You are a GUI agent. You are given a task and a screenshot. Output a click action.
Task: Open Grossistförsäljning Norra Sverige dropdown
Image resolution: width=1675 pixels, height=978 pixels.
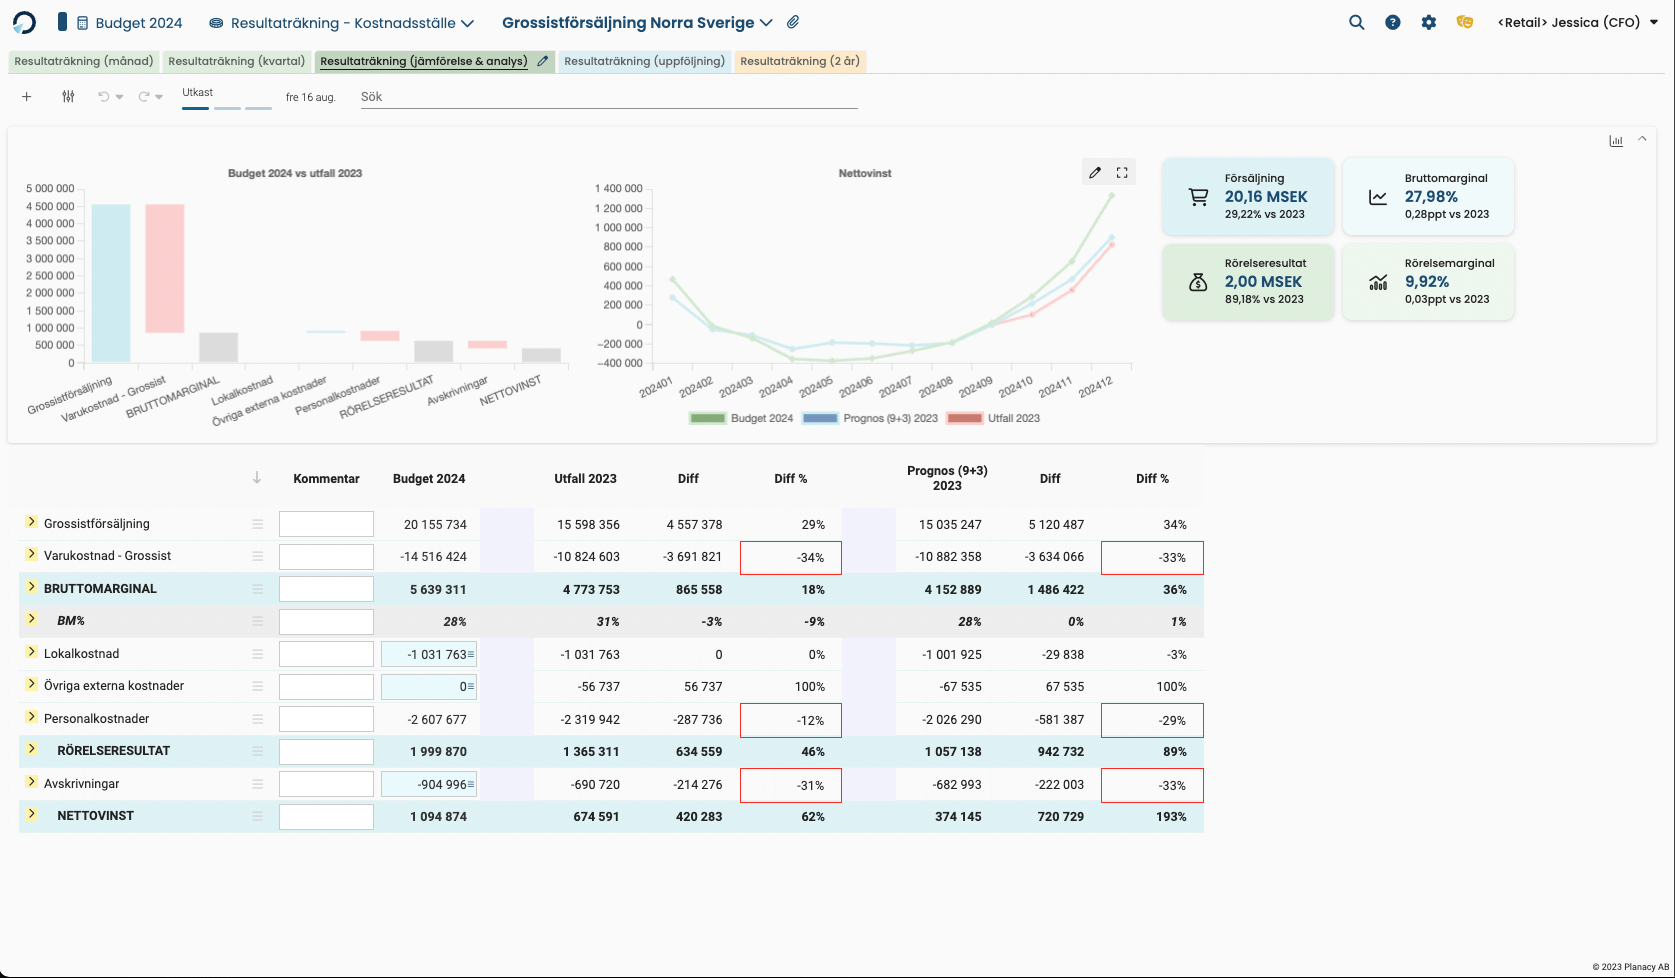click(637, 22)
